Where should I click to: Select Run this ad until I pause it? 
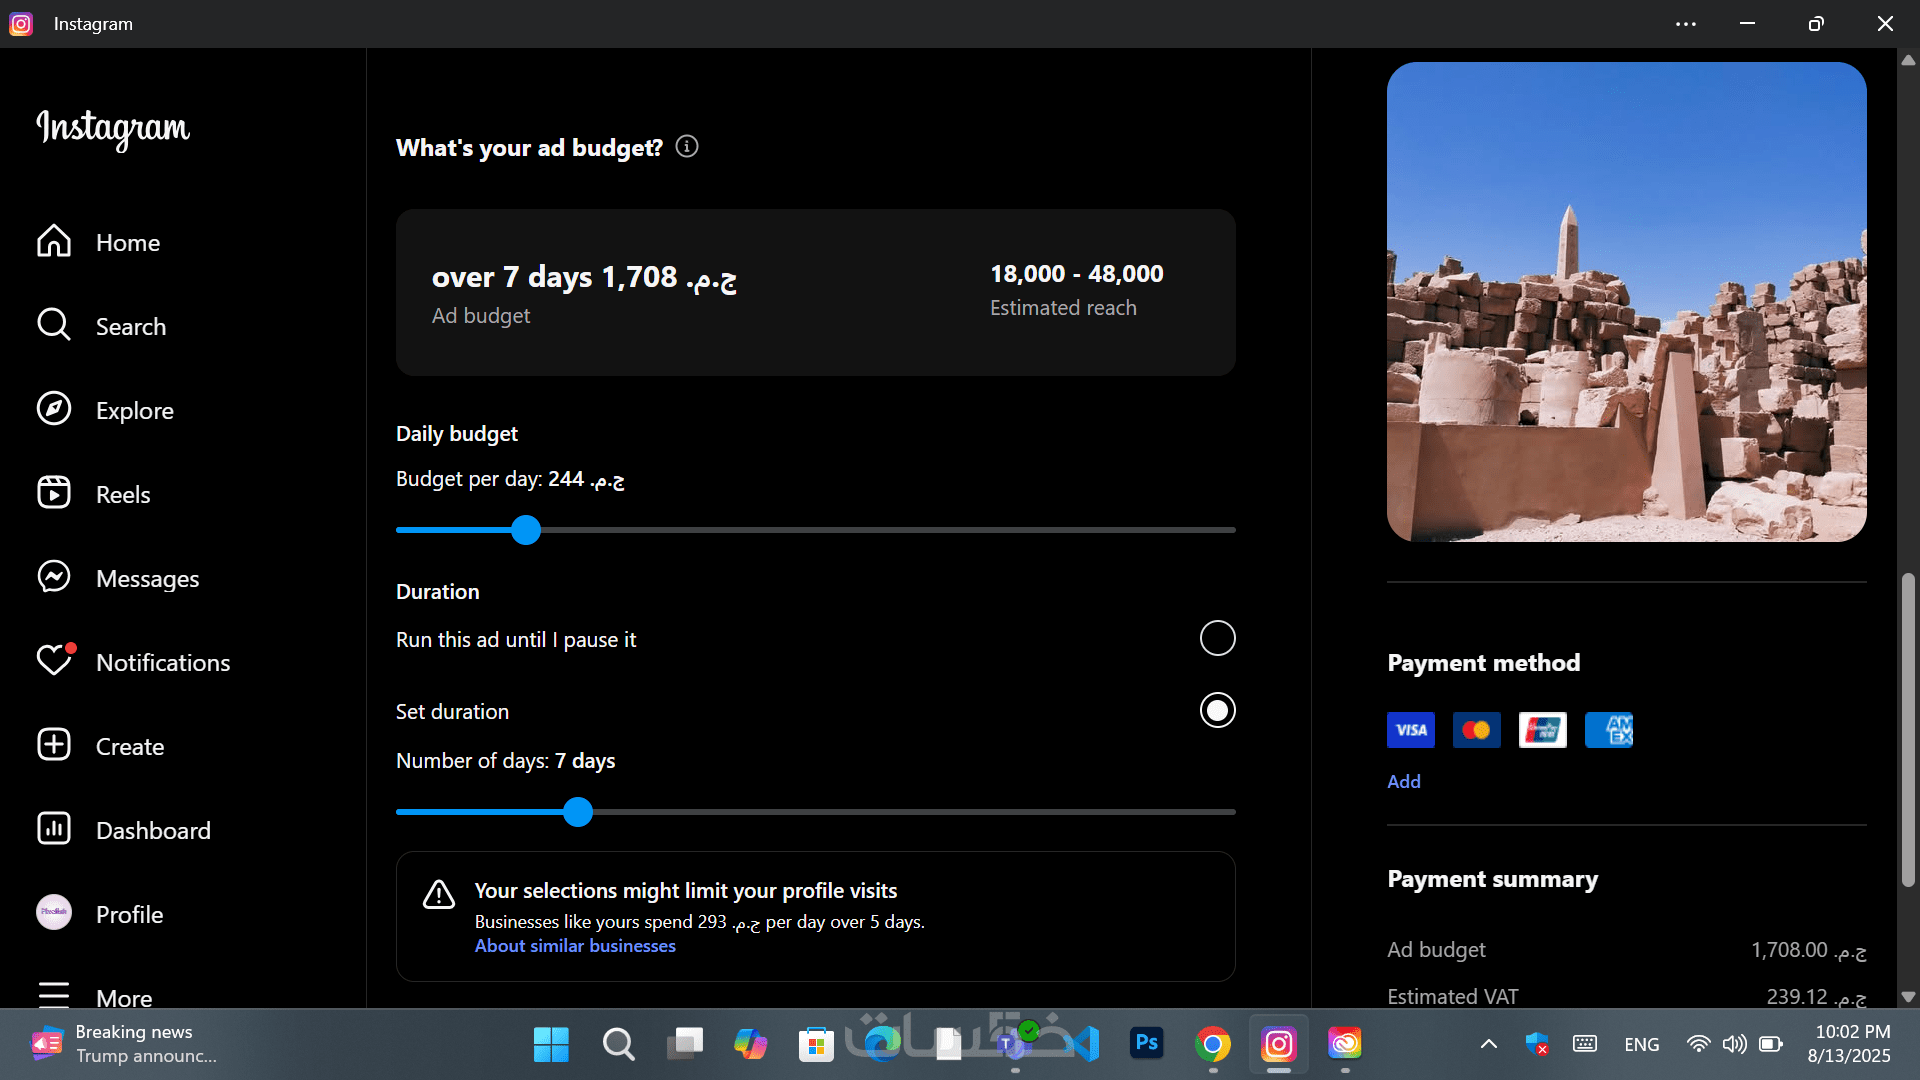[1217, 638]
